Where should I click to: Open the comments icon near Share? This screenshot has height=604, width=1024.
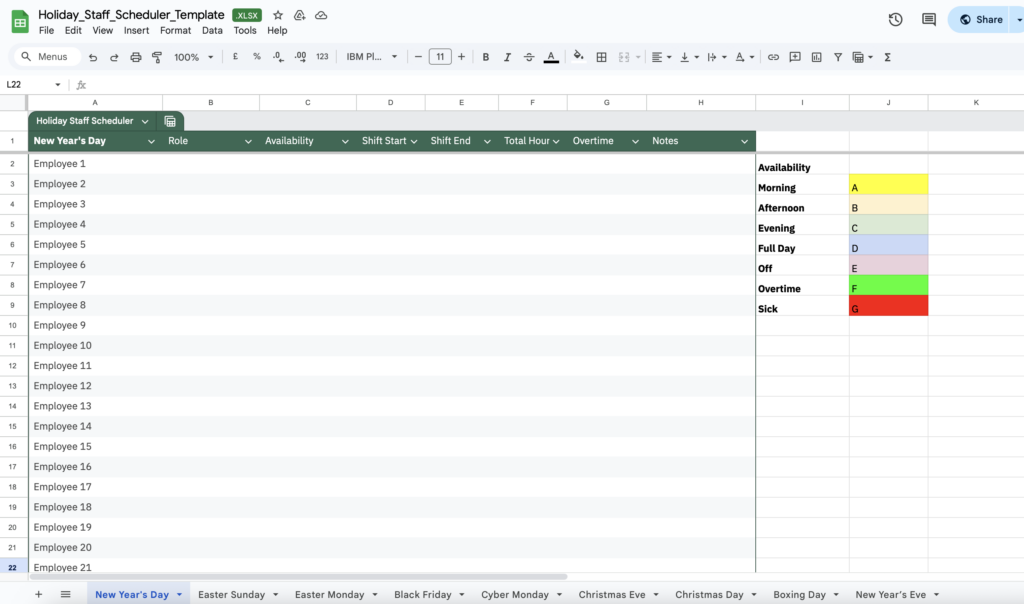tap(929, 19)
